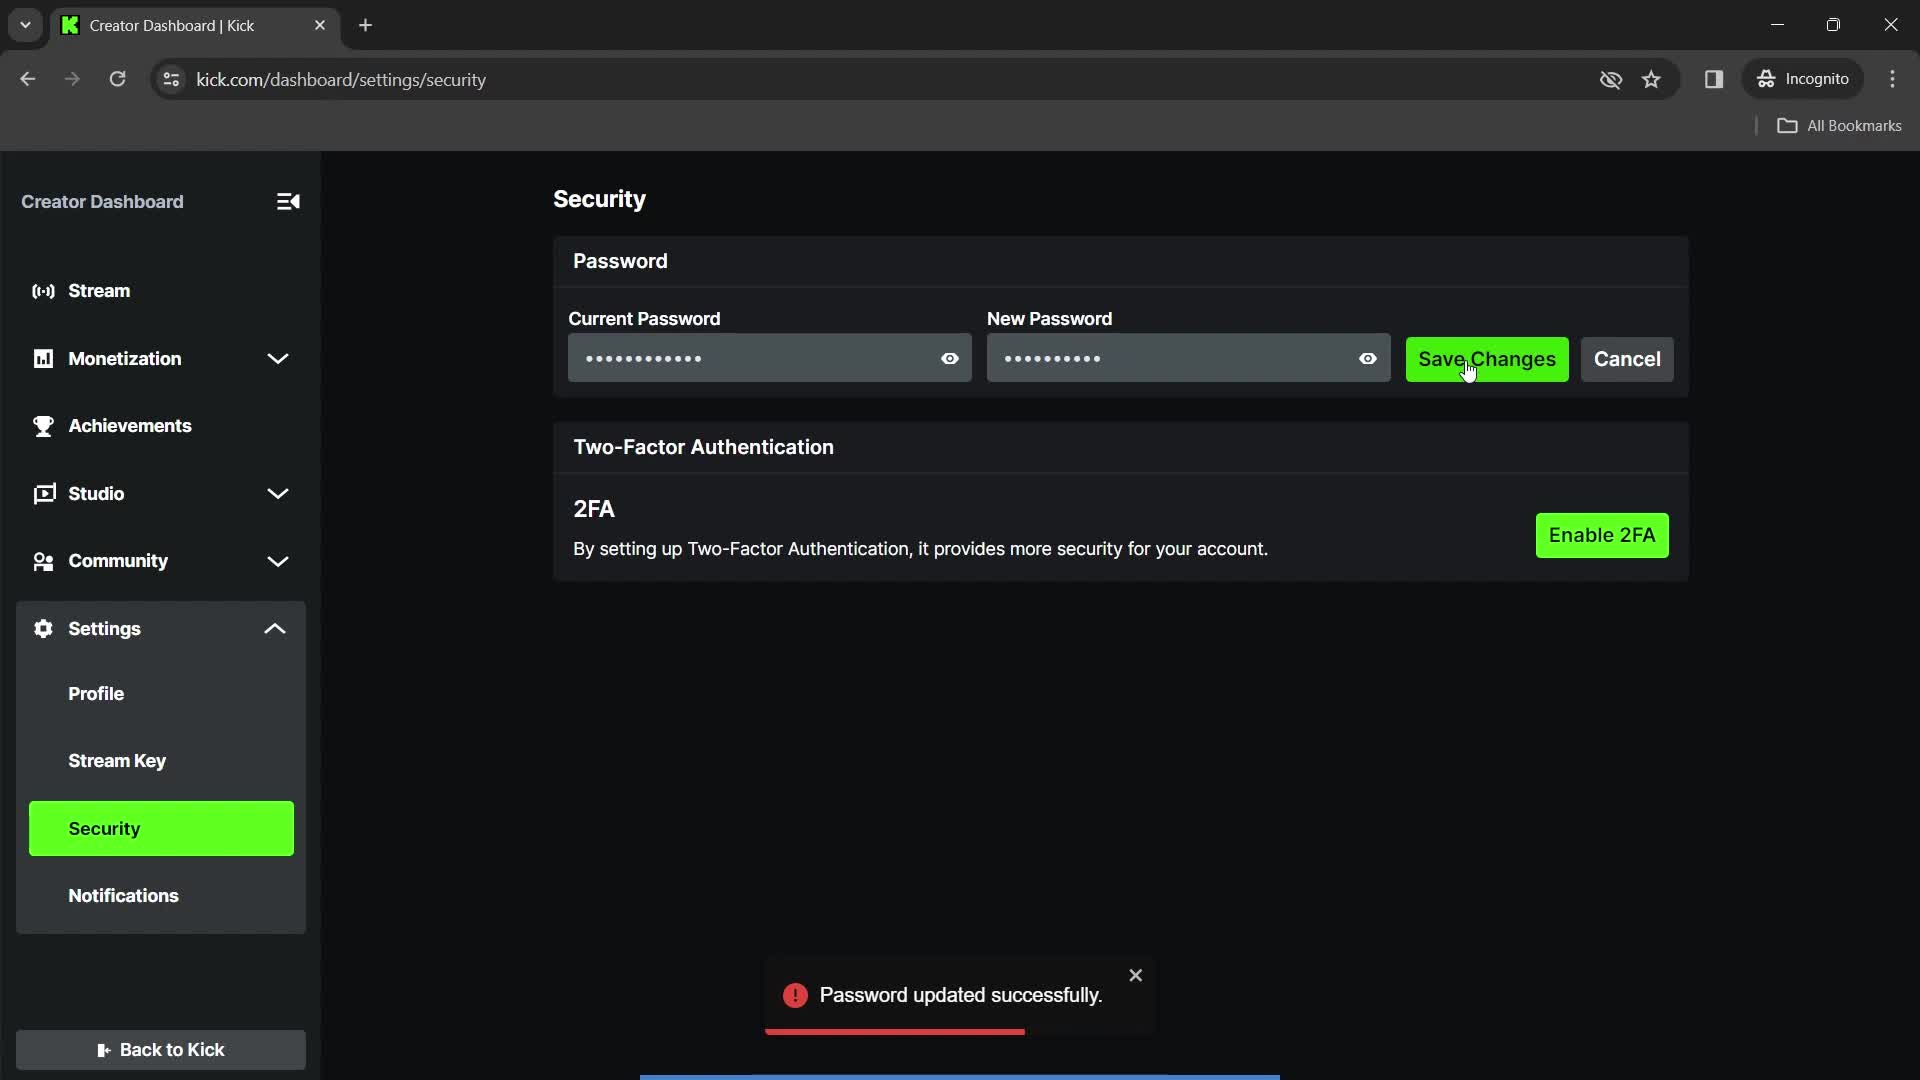This screenshot has width=1920, height=1080.
Task: Click the Community sidebar icon
Action: 42,560
